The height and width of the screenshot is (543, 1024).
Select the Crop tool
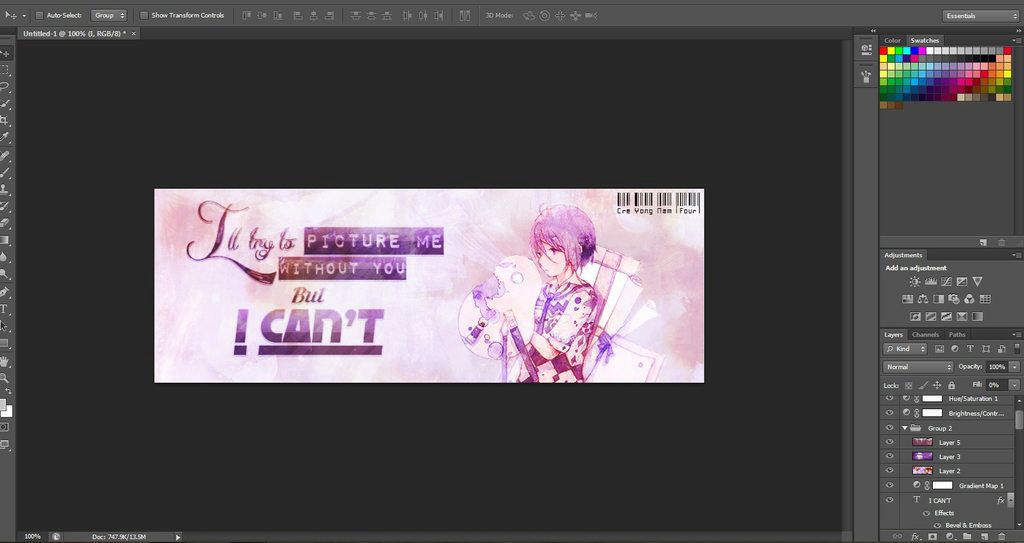point(4,120)
